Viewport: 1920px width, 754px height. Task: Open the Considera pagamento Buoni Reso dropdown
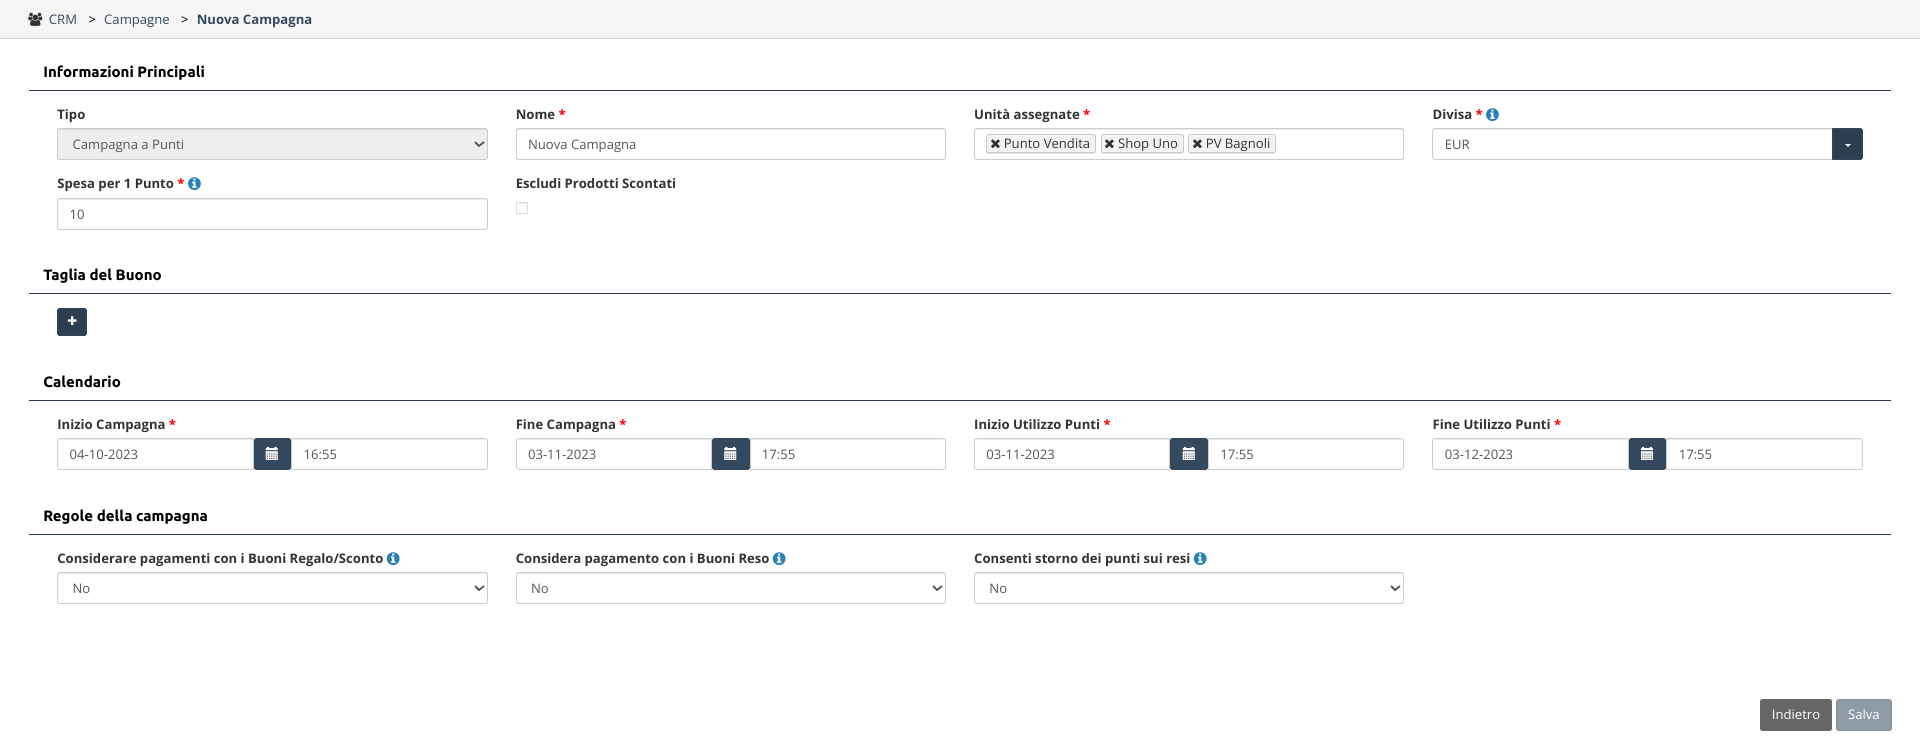(x=730, y=588)
